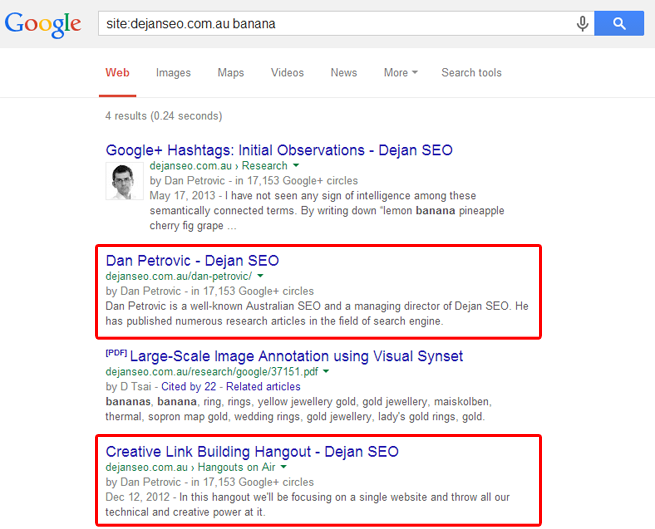Click the Related articles link
655x529 pixels.
coord(263,387)
